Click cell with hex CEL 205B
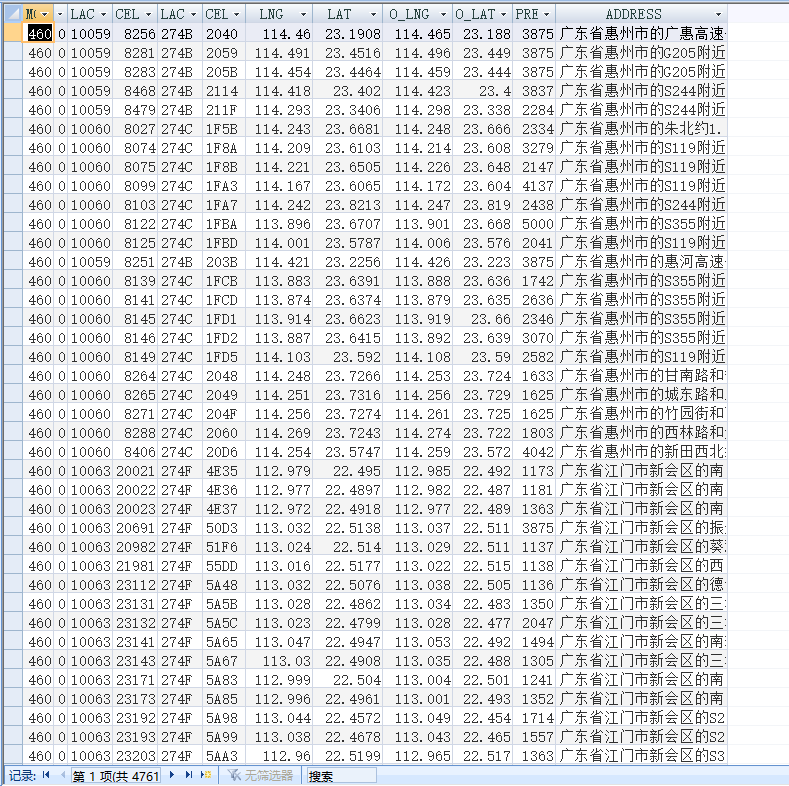Screen dimensions: 789x786 224,72
